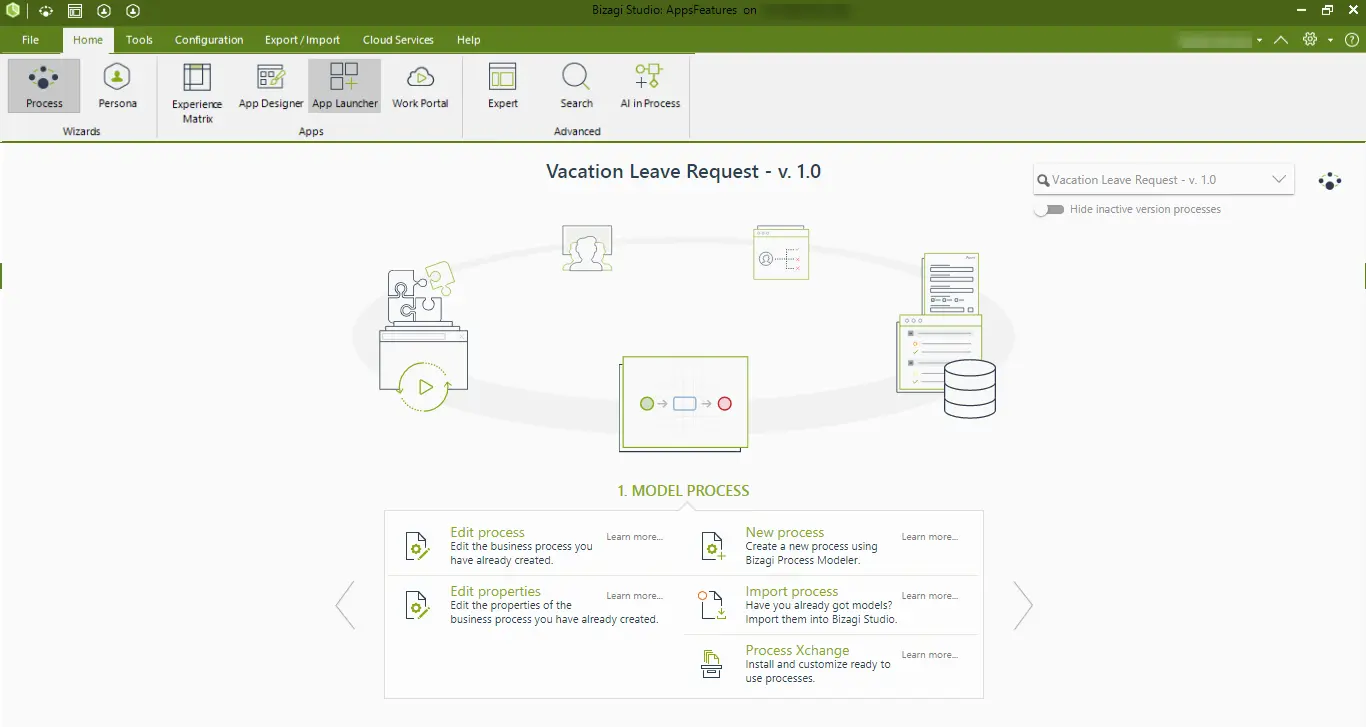
Task: Click the execute play step illustration
Action: point(424,336)
